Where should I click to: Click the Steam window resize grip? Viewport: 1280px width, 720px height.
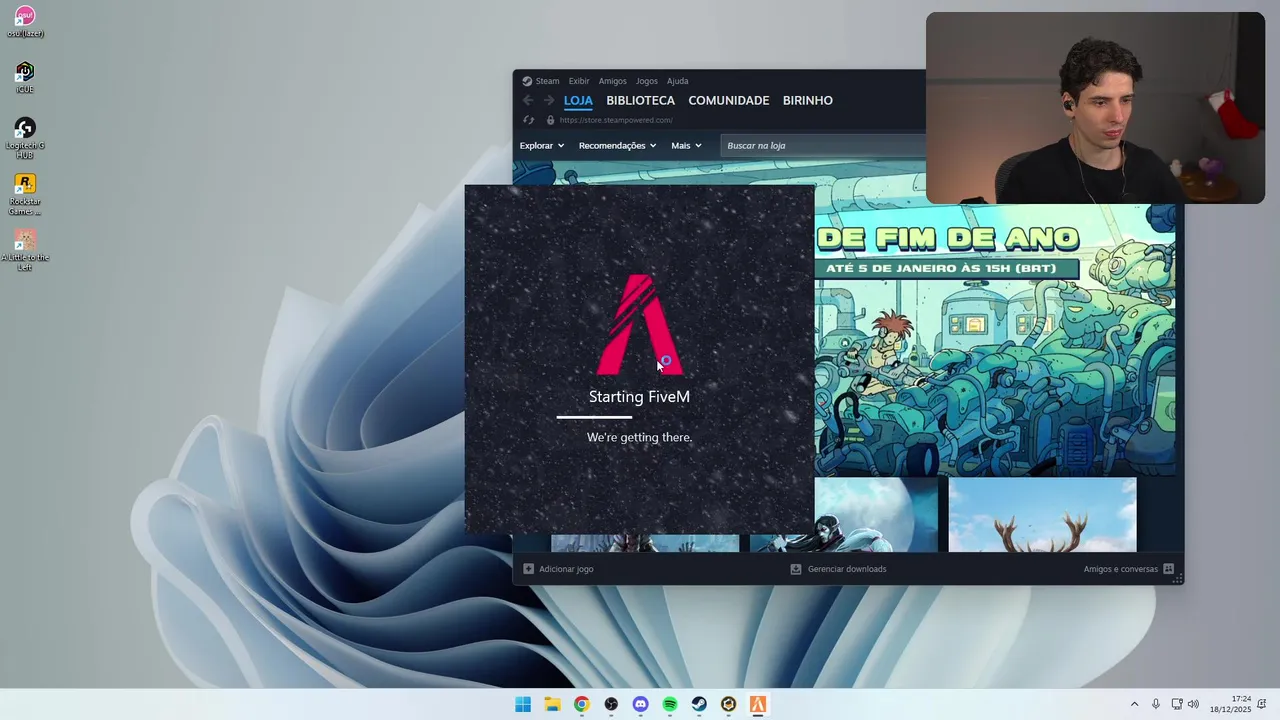[1178, 578]
